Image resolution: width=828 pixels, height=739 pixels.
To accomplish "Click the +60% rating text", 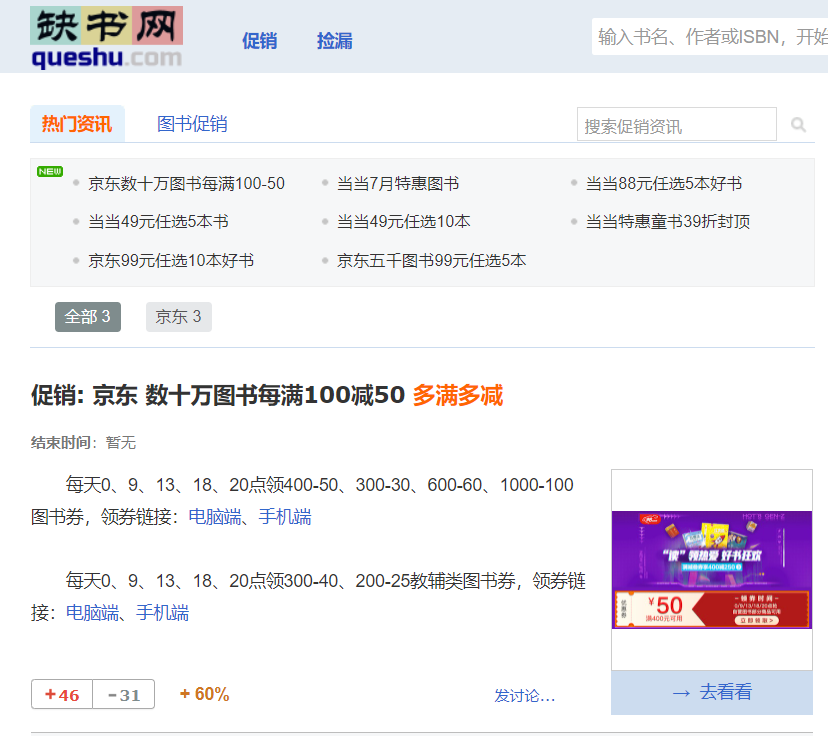I will coord(204,694).
